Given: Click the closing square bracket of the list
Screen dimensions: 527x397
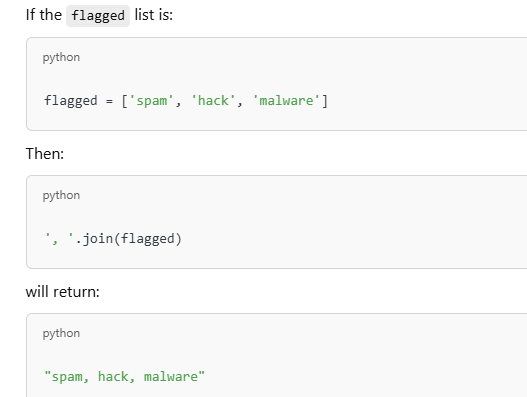Looking at the screenshot, I should tap(325, 101).
